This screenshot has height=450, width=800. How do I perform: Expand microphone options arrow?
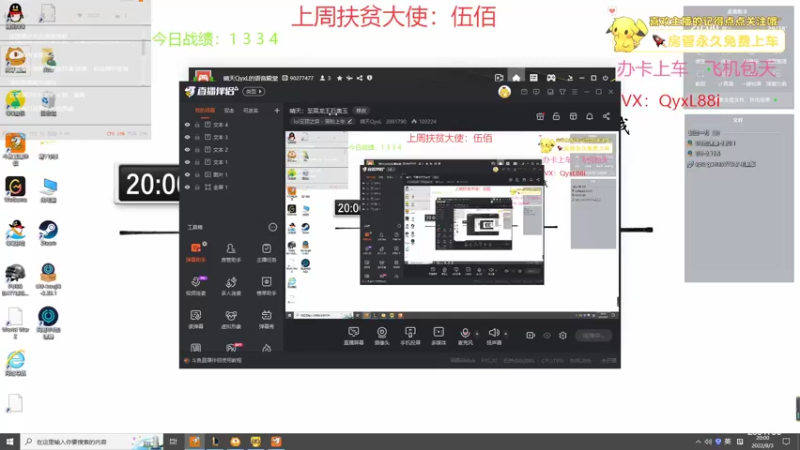[477, 334]
